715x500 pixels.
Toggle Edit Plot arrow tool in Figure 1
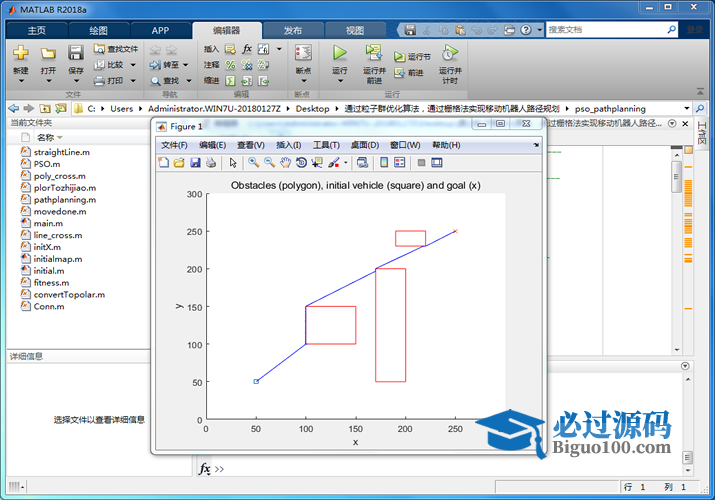point(233,162)
